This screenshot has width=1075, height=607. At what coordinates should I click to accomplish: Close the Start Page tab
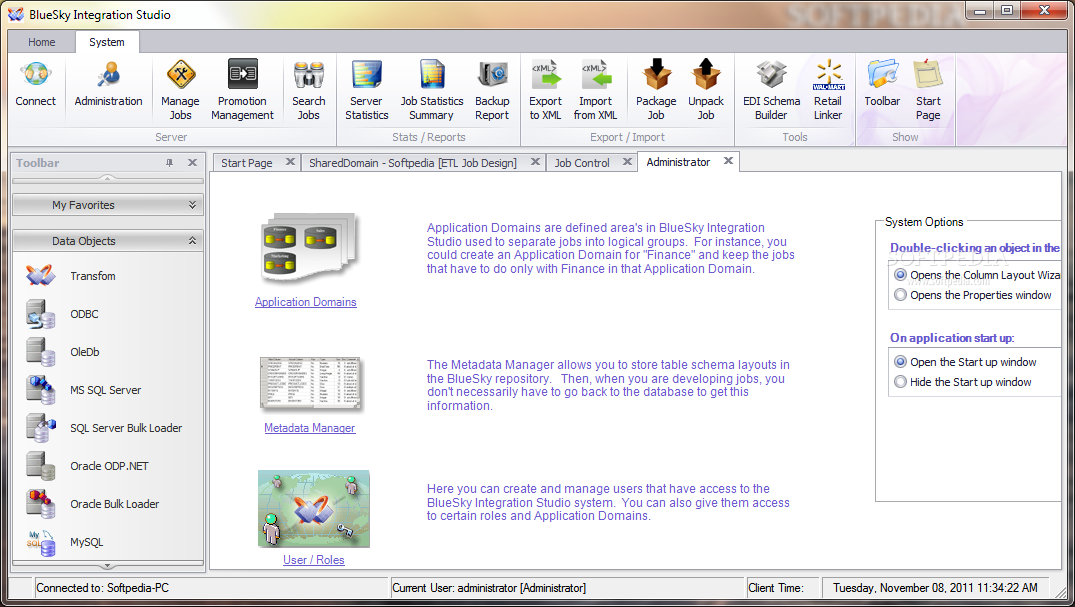[x=290, y=162]
